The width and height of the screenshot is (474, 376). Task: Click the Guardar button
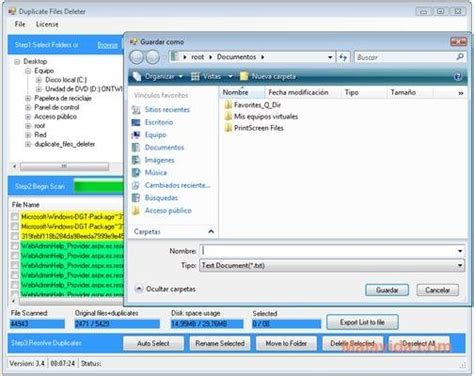click(x=387, y=290)
